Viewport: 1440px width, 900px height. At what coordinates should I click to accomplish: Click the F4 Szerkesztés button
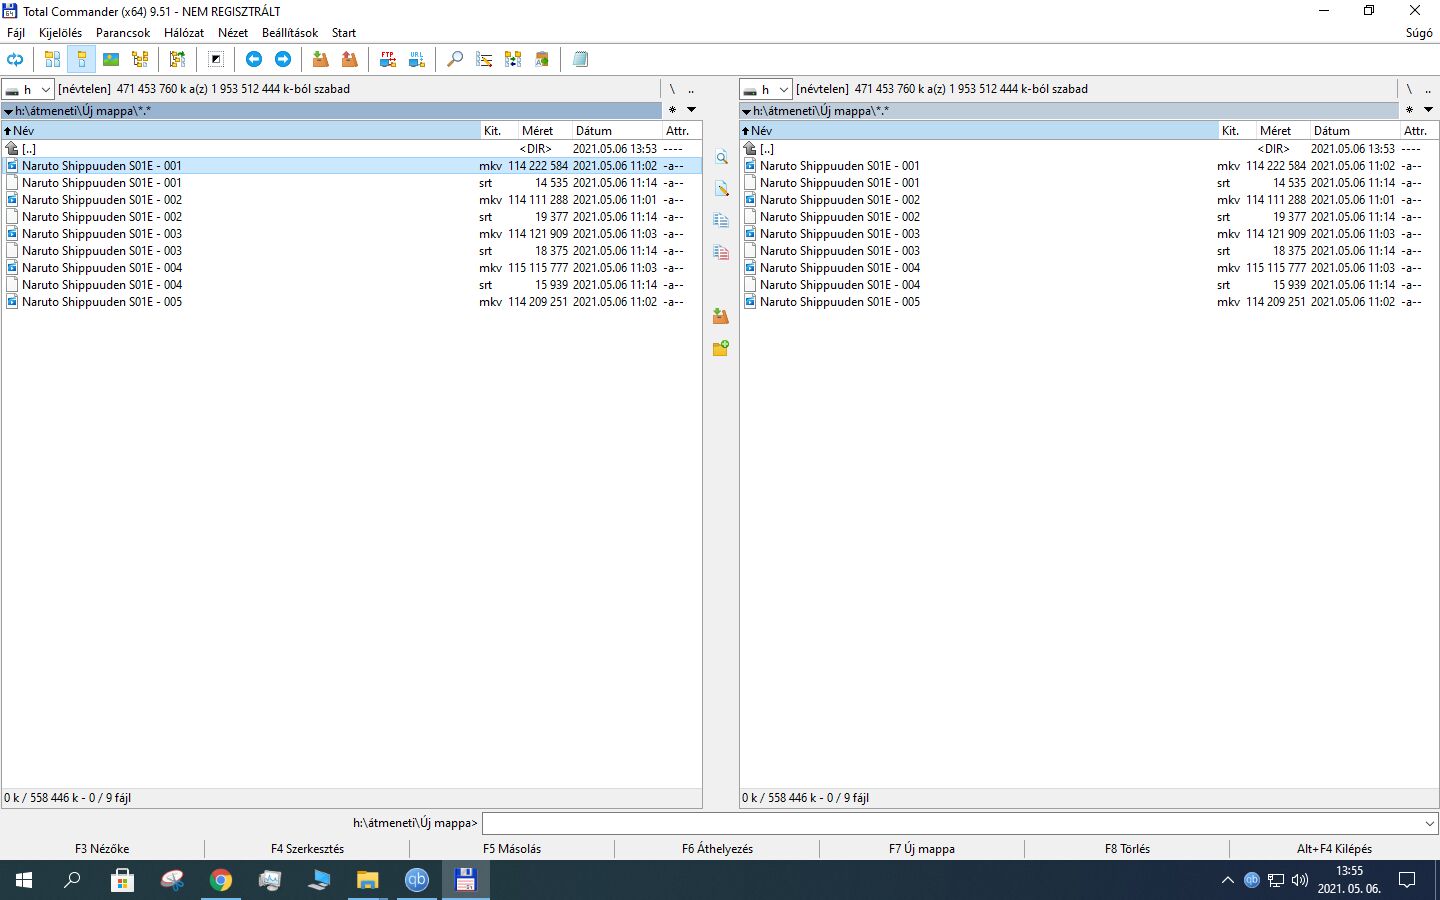[307, 849]
